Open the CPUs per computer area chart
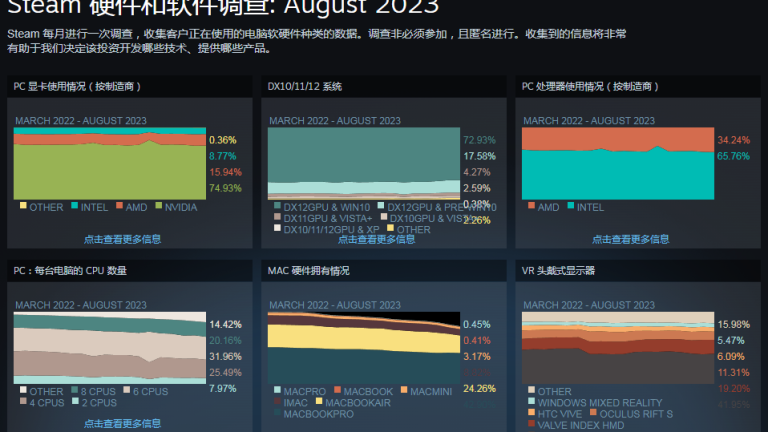The height and width of the screenshot is (432, 768). [x=110, y=348]
